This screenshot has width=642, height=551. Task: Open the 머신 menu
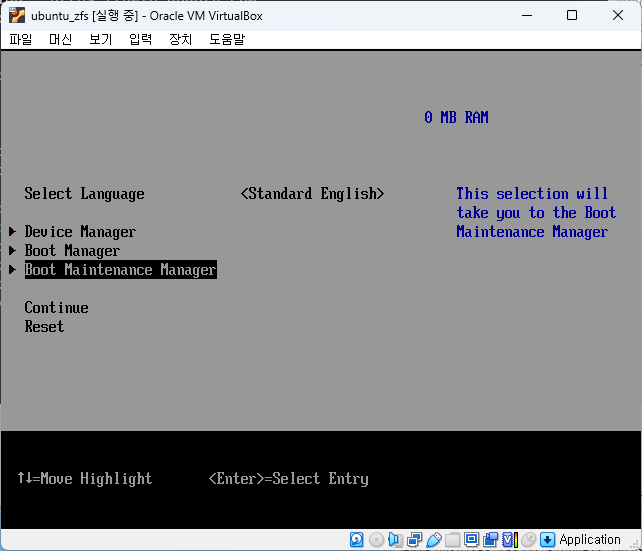pos(61,39)
